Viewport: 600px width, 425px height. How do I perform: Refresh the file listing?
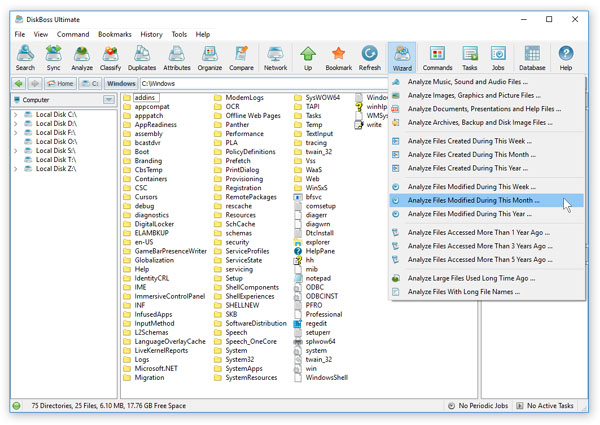(370, 58)
